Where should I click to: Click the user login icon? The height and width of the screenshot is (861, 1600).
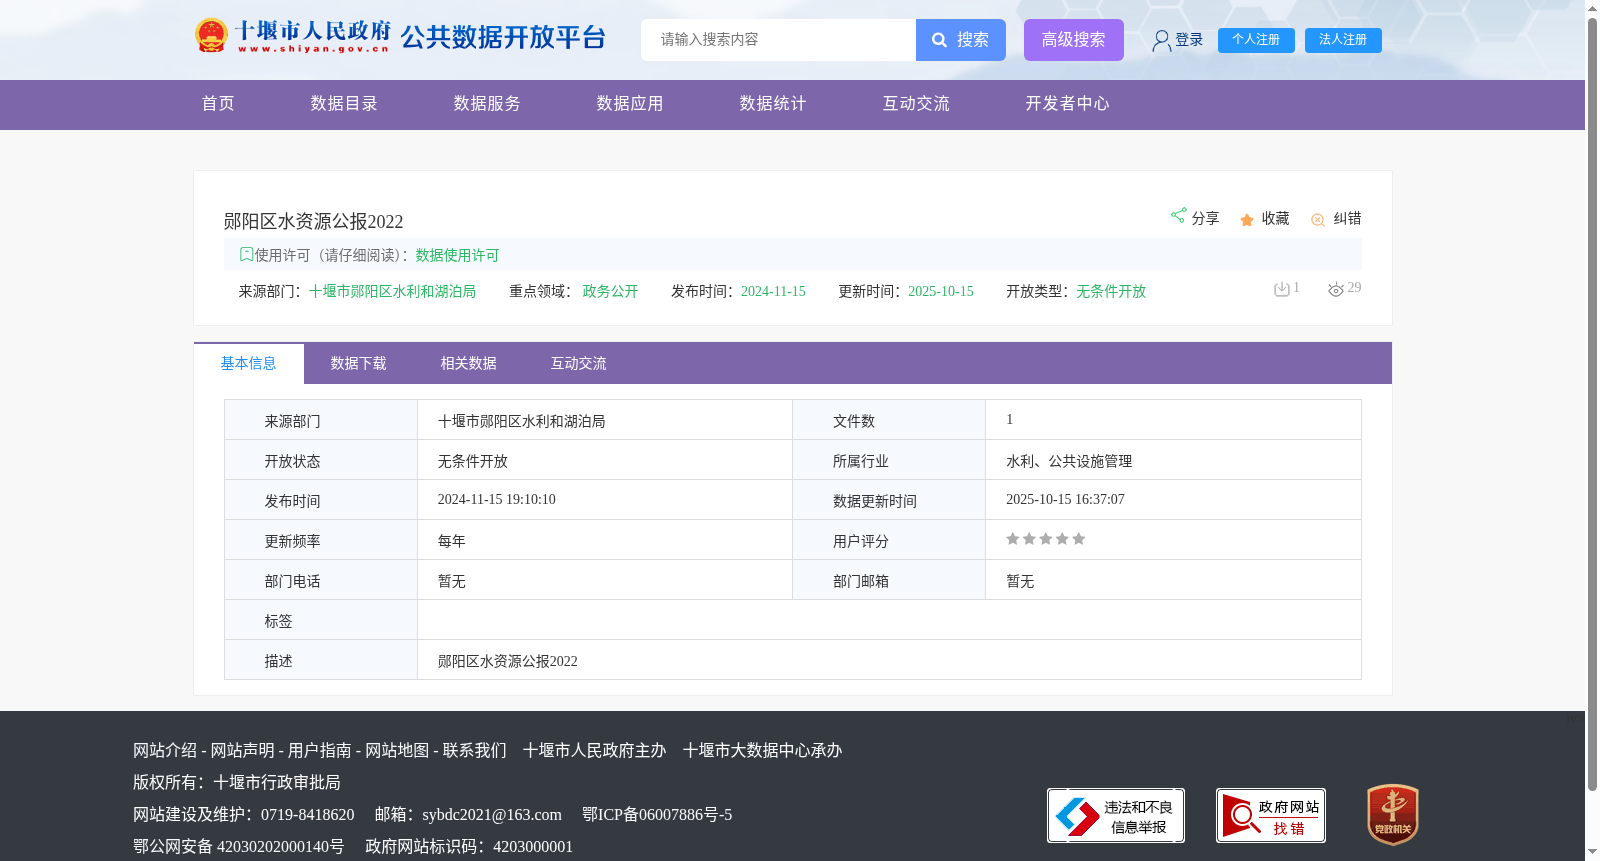click(1161, 40)
